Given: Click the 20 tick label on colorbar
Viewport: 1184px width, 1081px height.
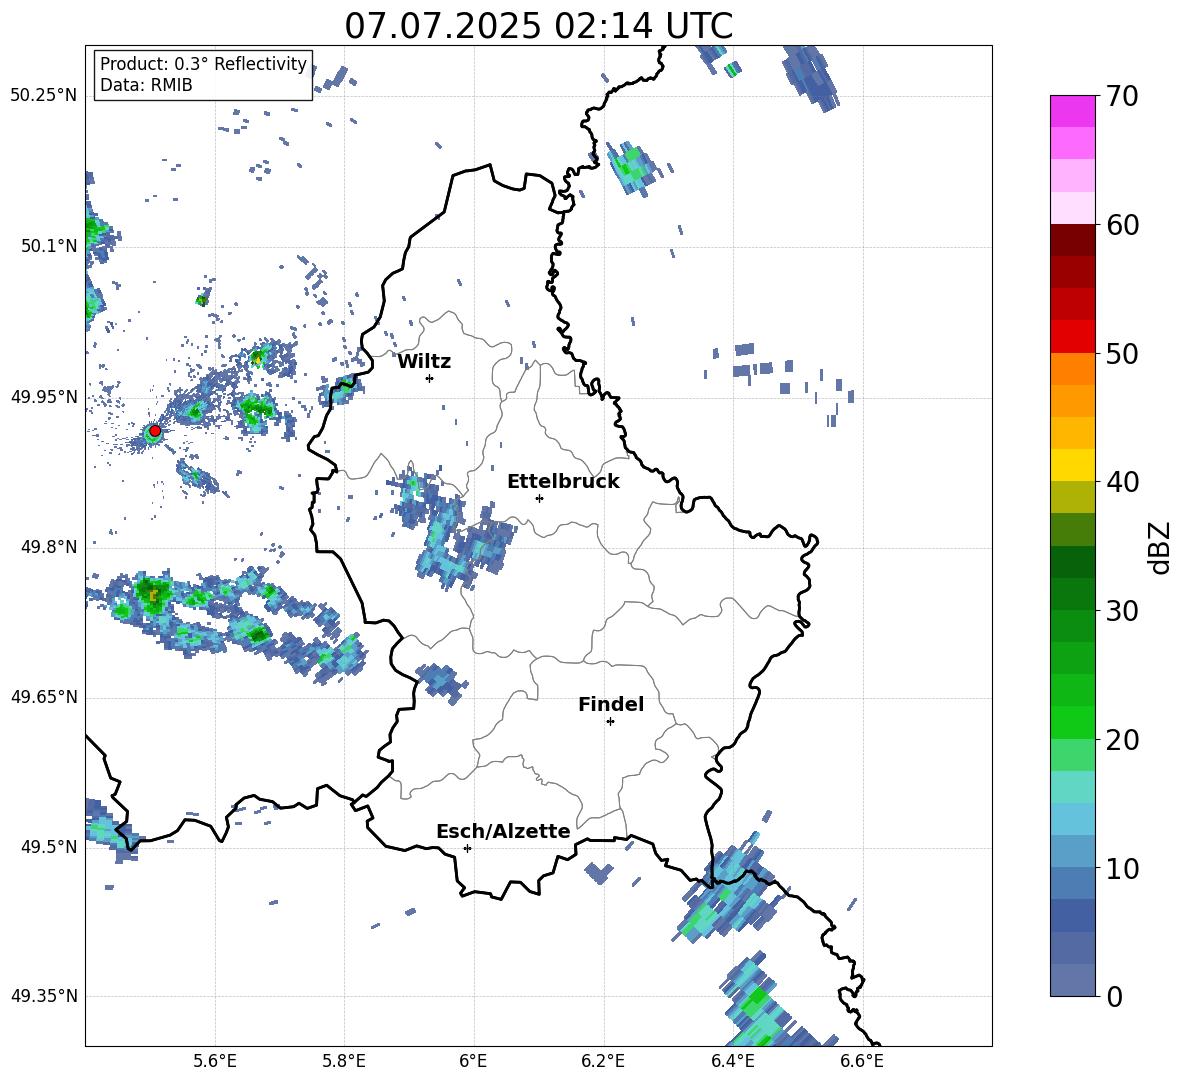Looking at the screenshot, I should 1122,740.
